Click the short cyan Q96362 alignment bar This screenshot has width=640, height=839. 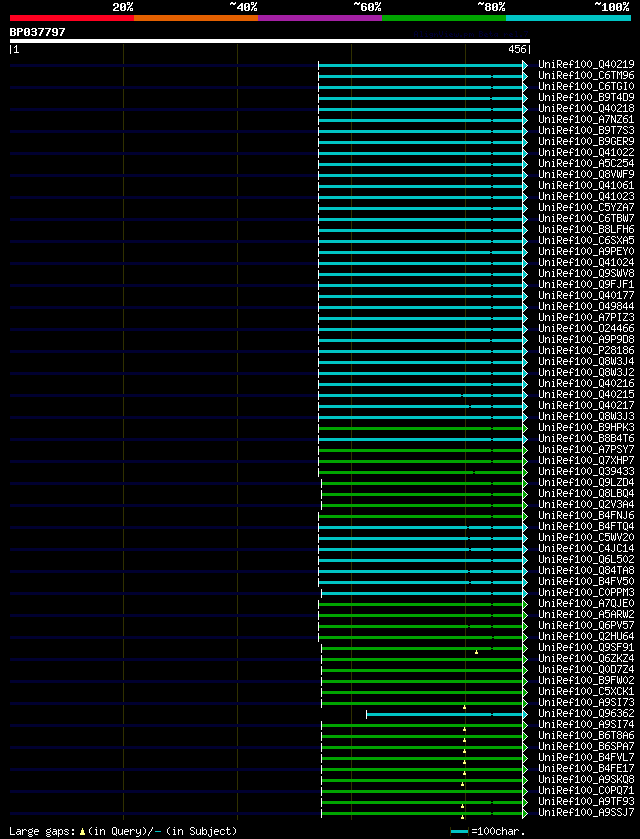444,714
